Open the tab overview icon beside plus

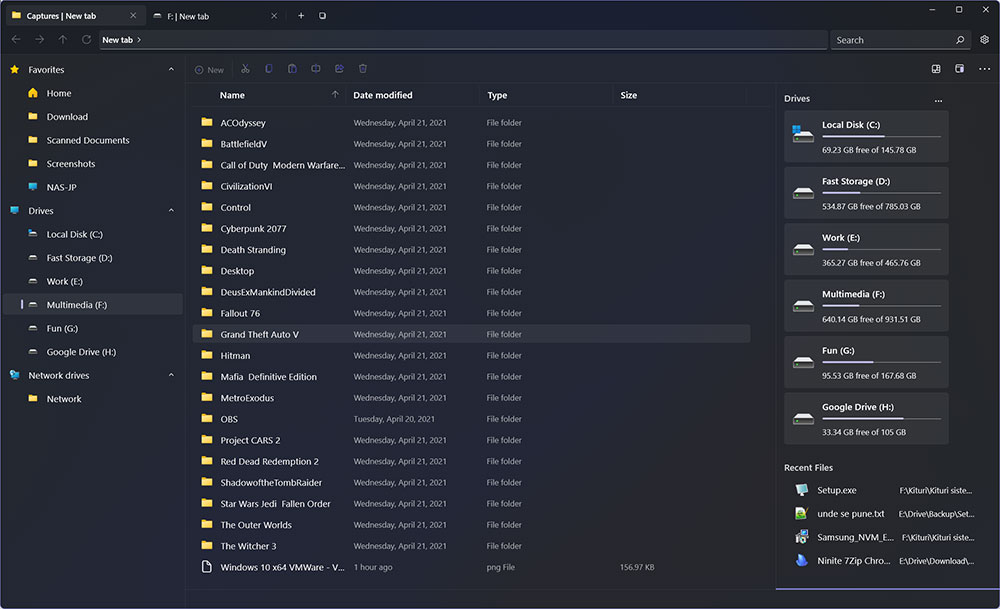click(x=323, y=15)
